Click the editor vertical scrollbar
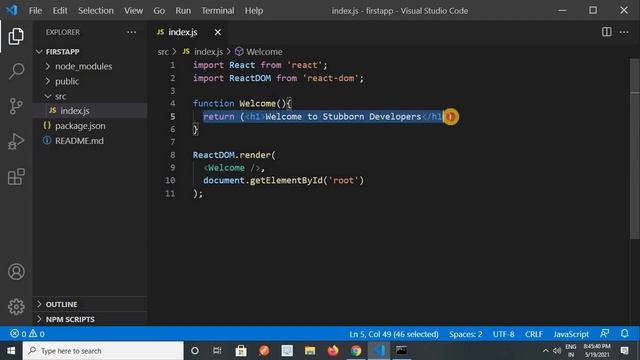 pyautogui.click(x=635, y=149)
